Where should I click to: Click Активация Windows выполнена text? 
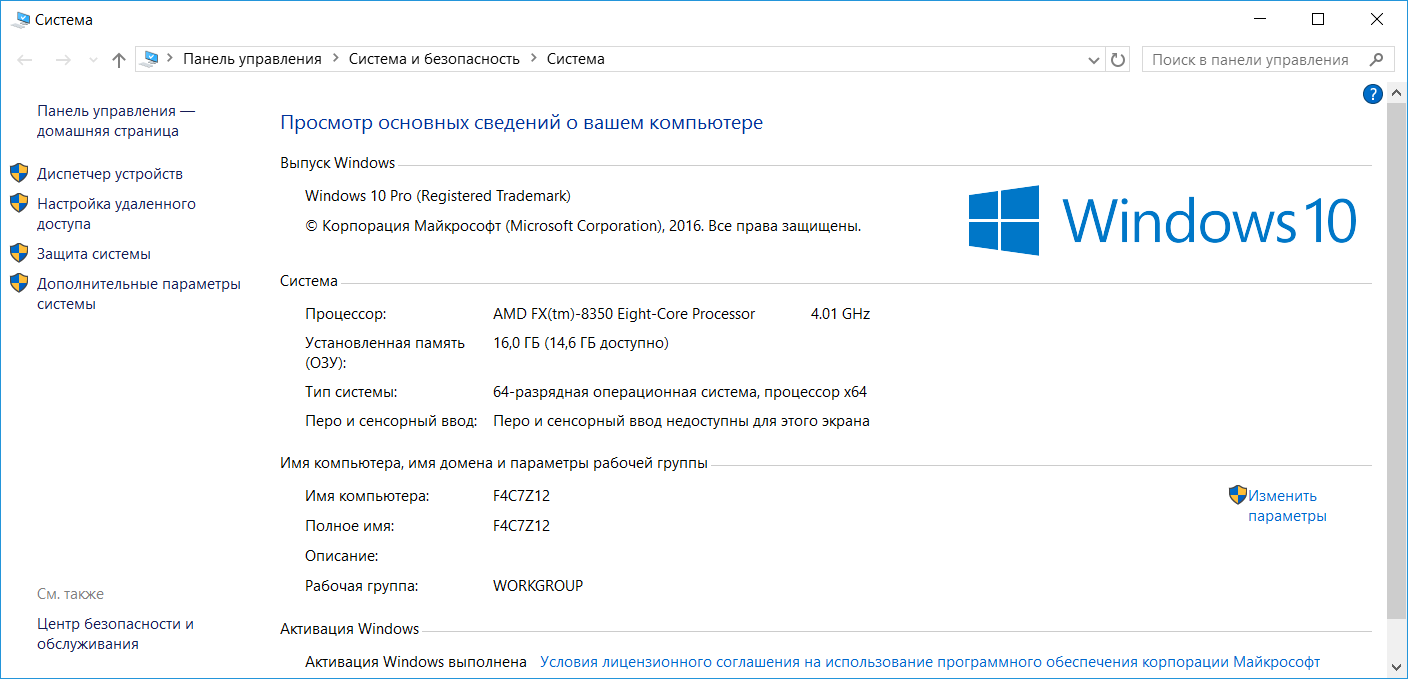point(416,662)
